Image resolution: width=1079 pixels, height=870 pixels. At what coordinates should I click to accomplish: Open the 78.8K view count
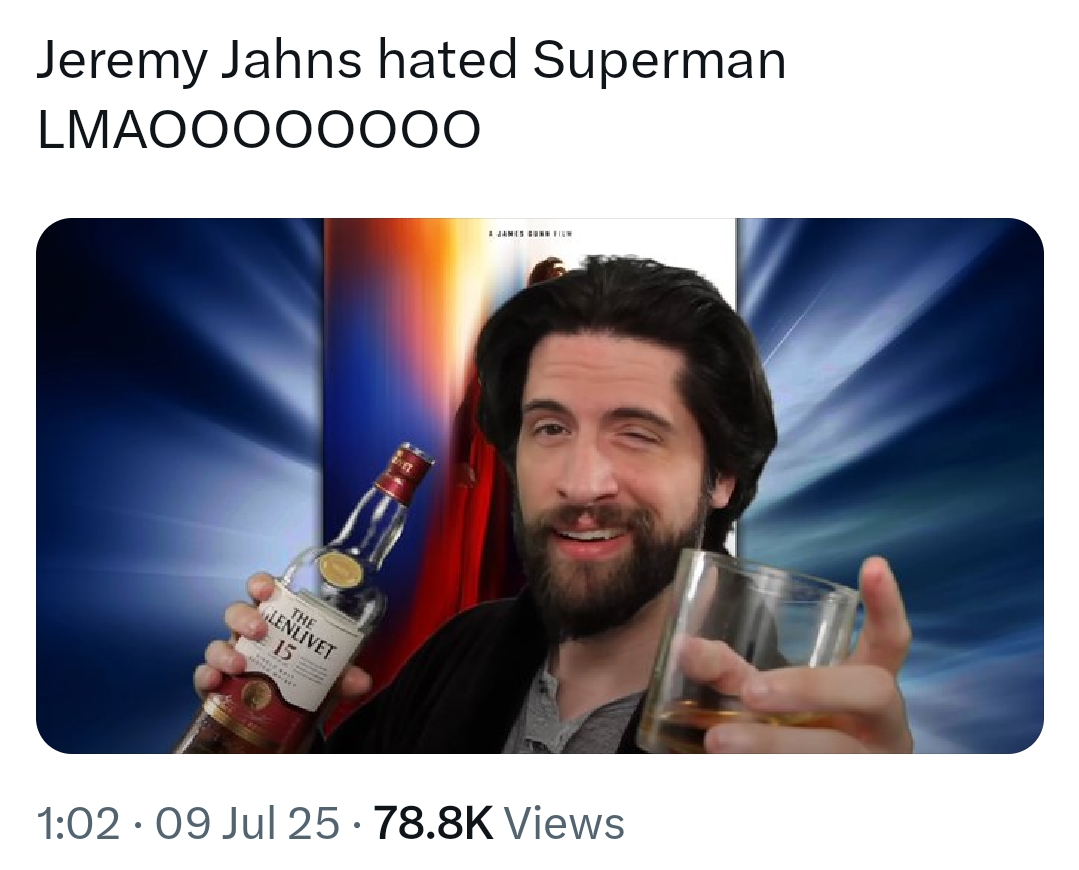[x=435, y=824]
